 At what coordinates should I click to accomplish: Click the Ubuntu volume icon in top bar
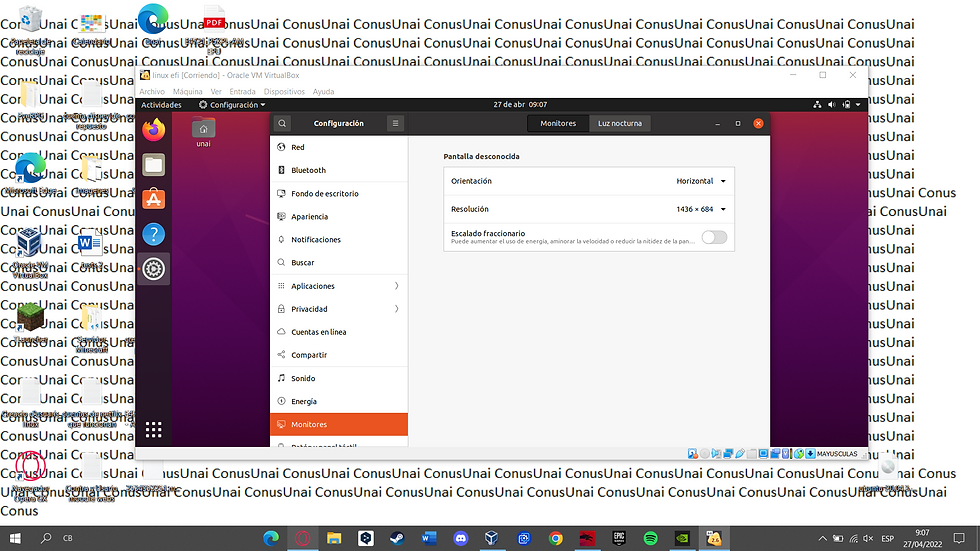pos(831,104)
